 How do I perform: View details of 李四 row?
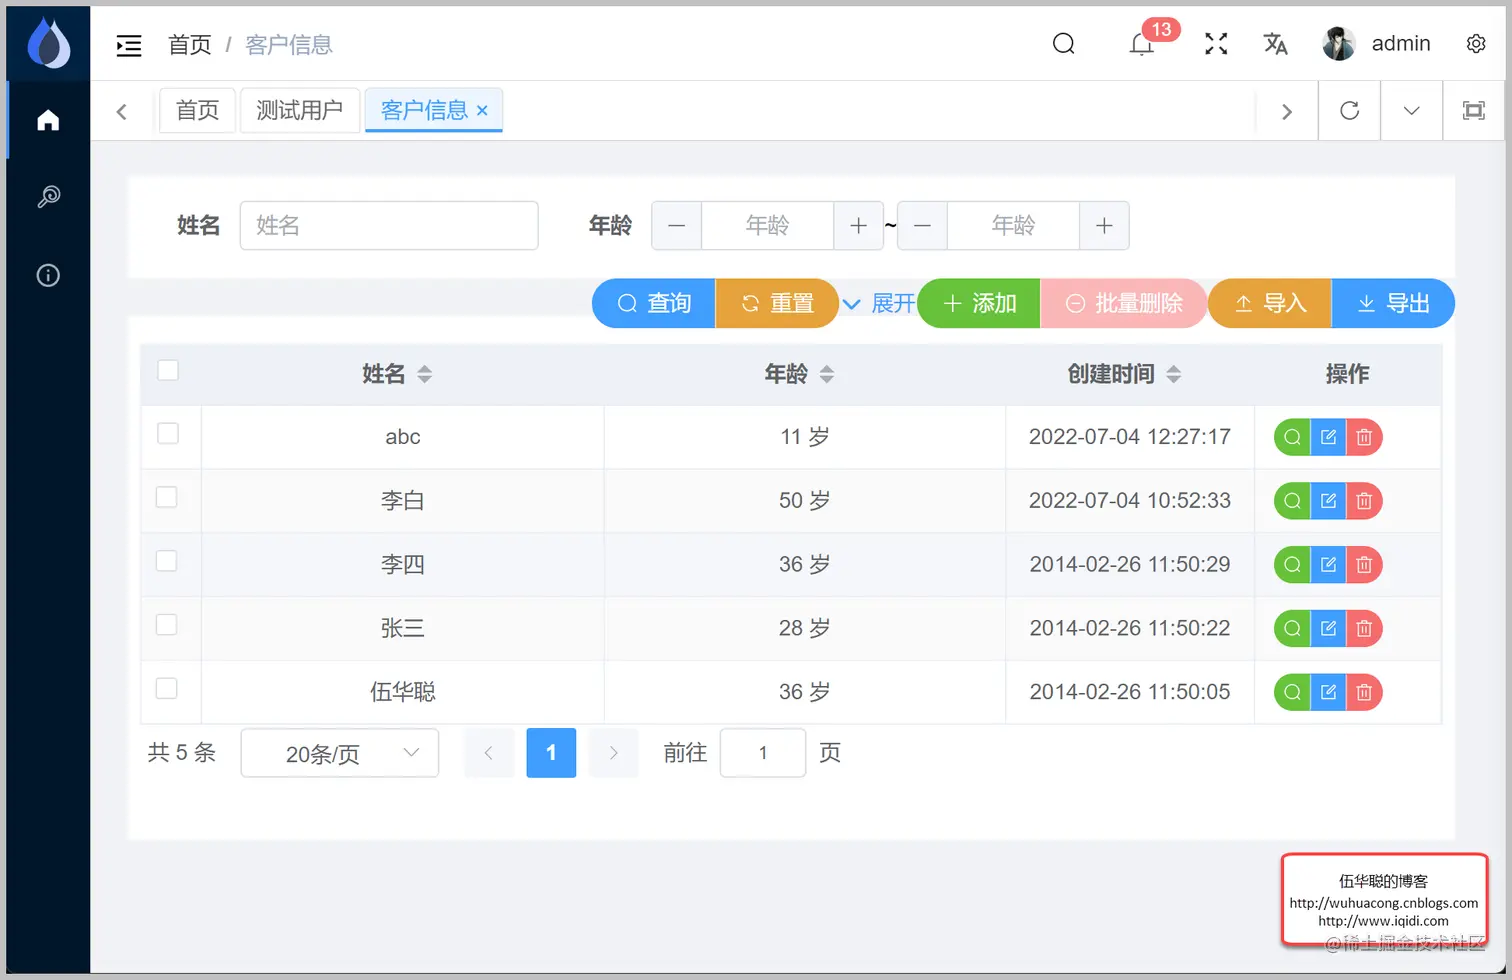(1292, 565)
